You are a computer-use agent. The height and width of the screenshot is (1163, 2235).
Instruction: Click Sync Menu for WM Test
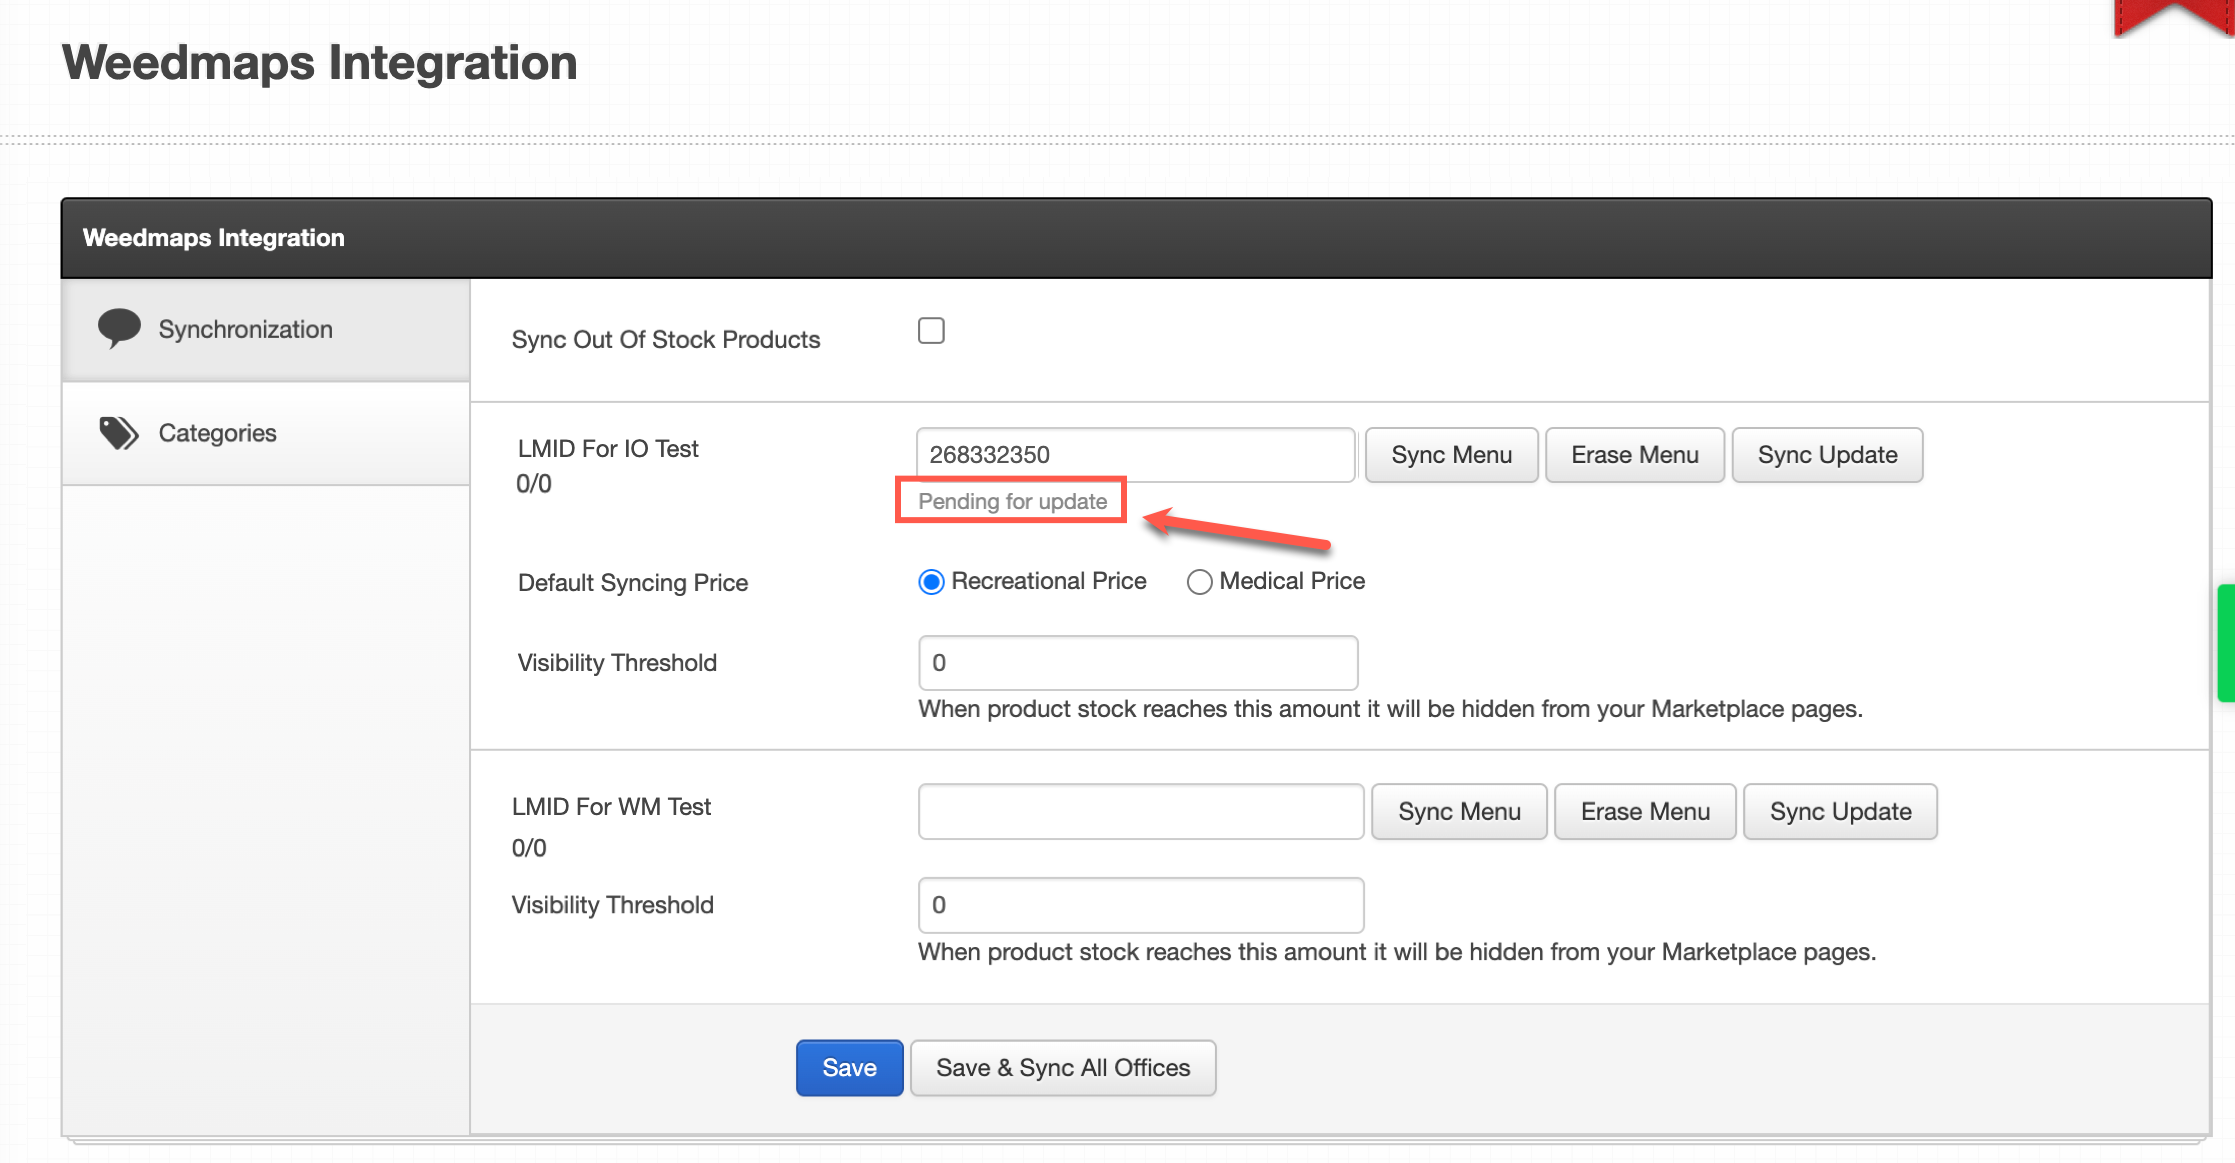[x=1459, y=812]
